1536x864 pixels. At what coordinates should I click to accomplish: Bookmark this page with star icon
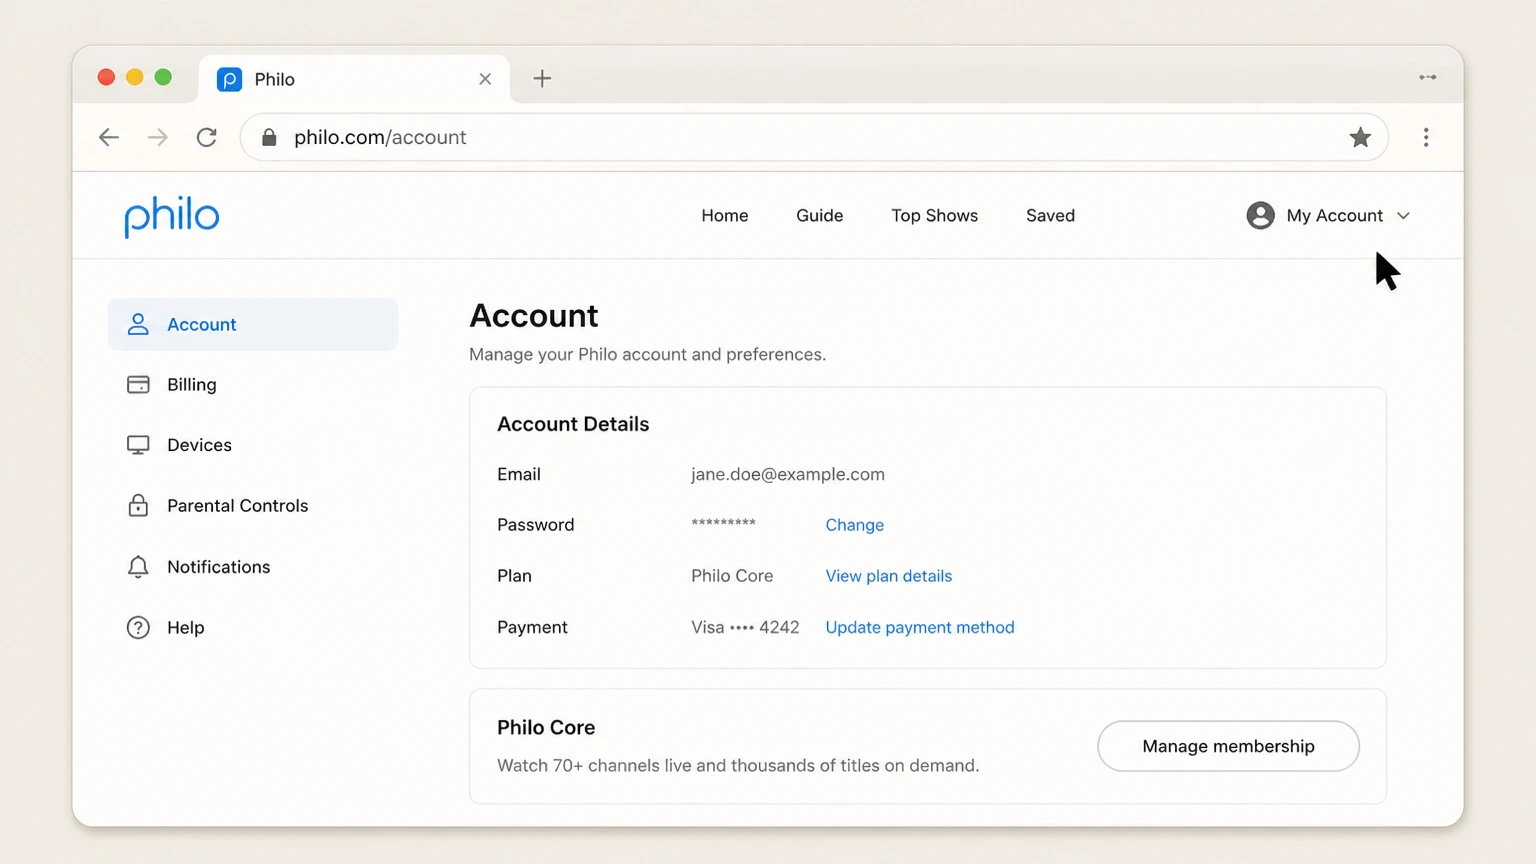pyautogui.click(x=1360, y=137)
